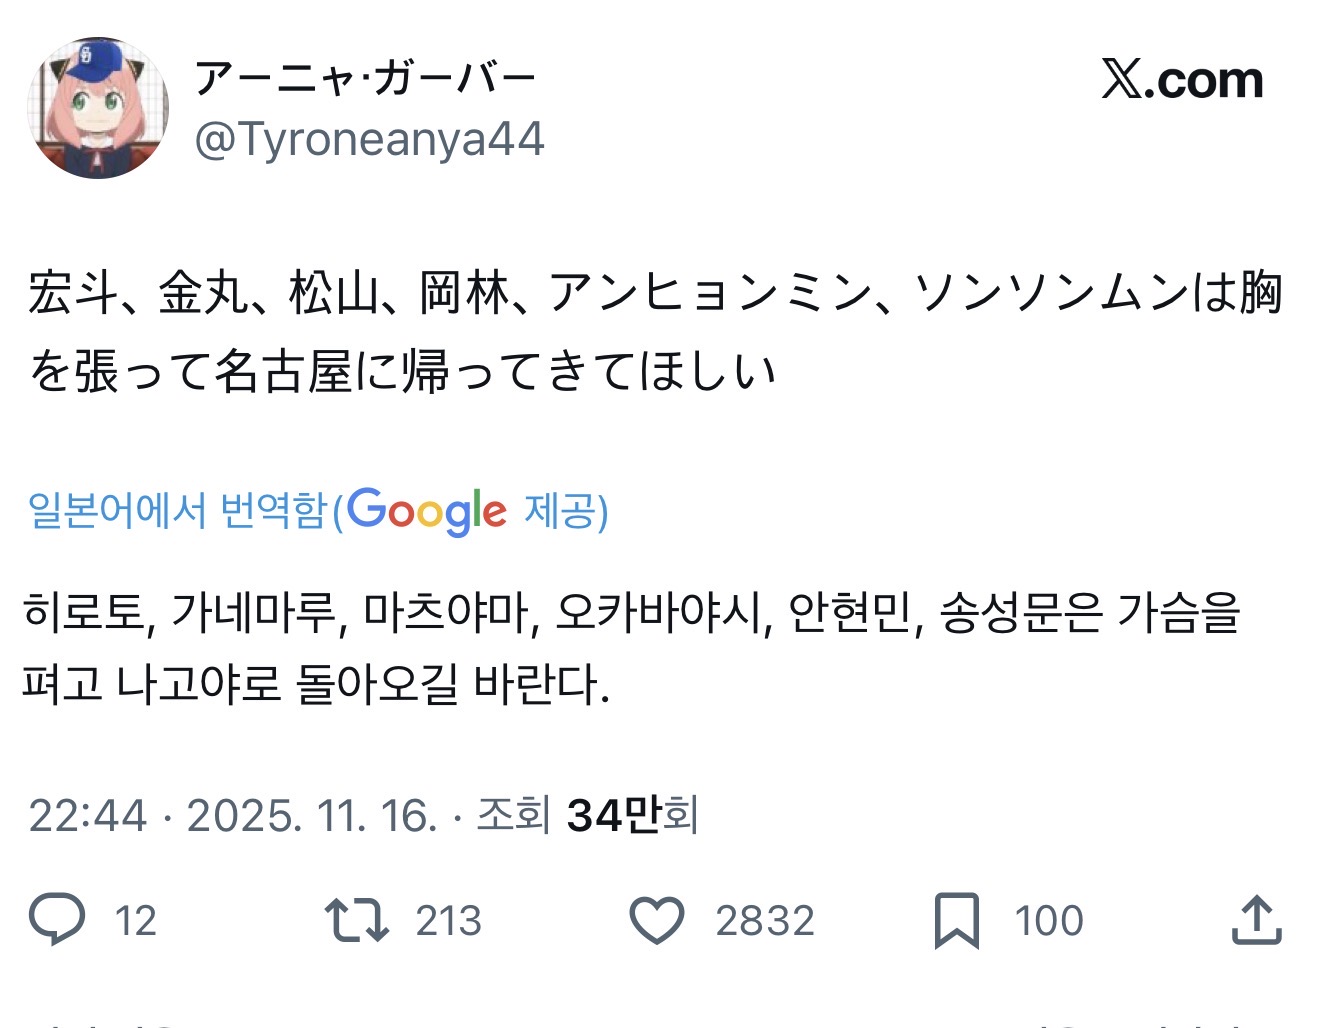Click the 일본어에서 번역함 translation link

tap(177, 512)
